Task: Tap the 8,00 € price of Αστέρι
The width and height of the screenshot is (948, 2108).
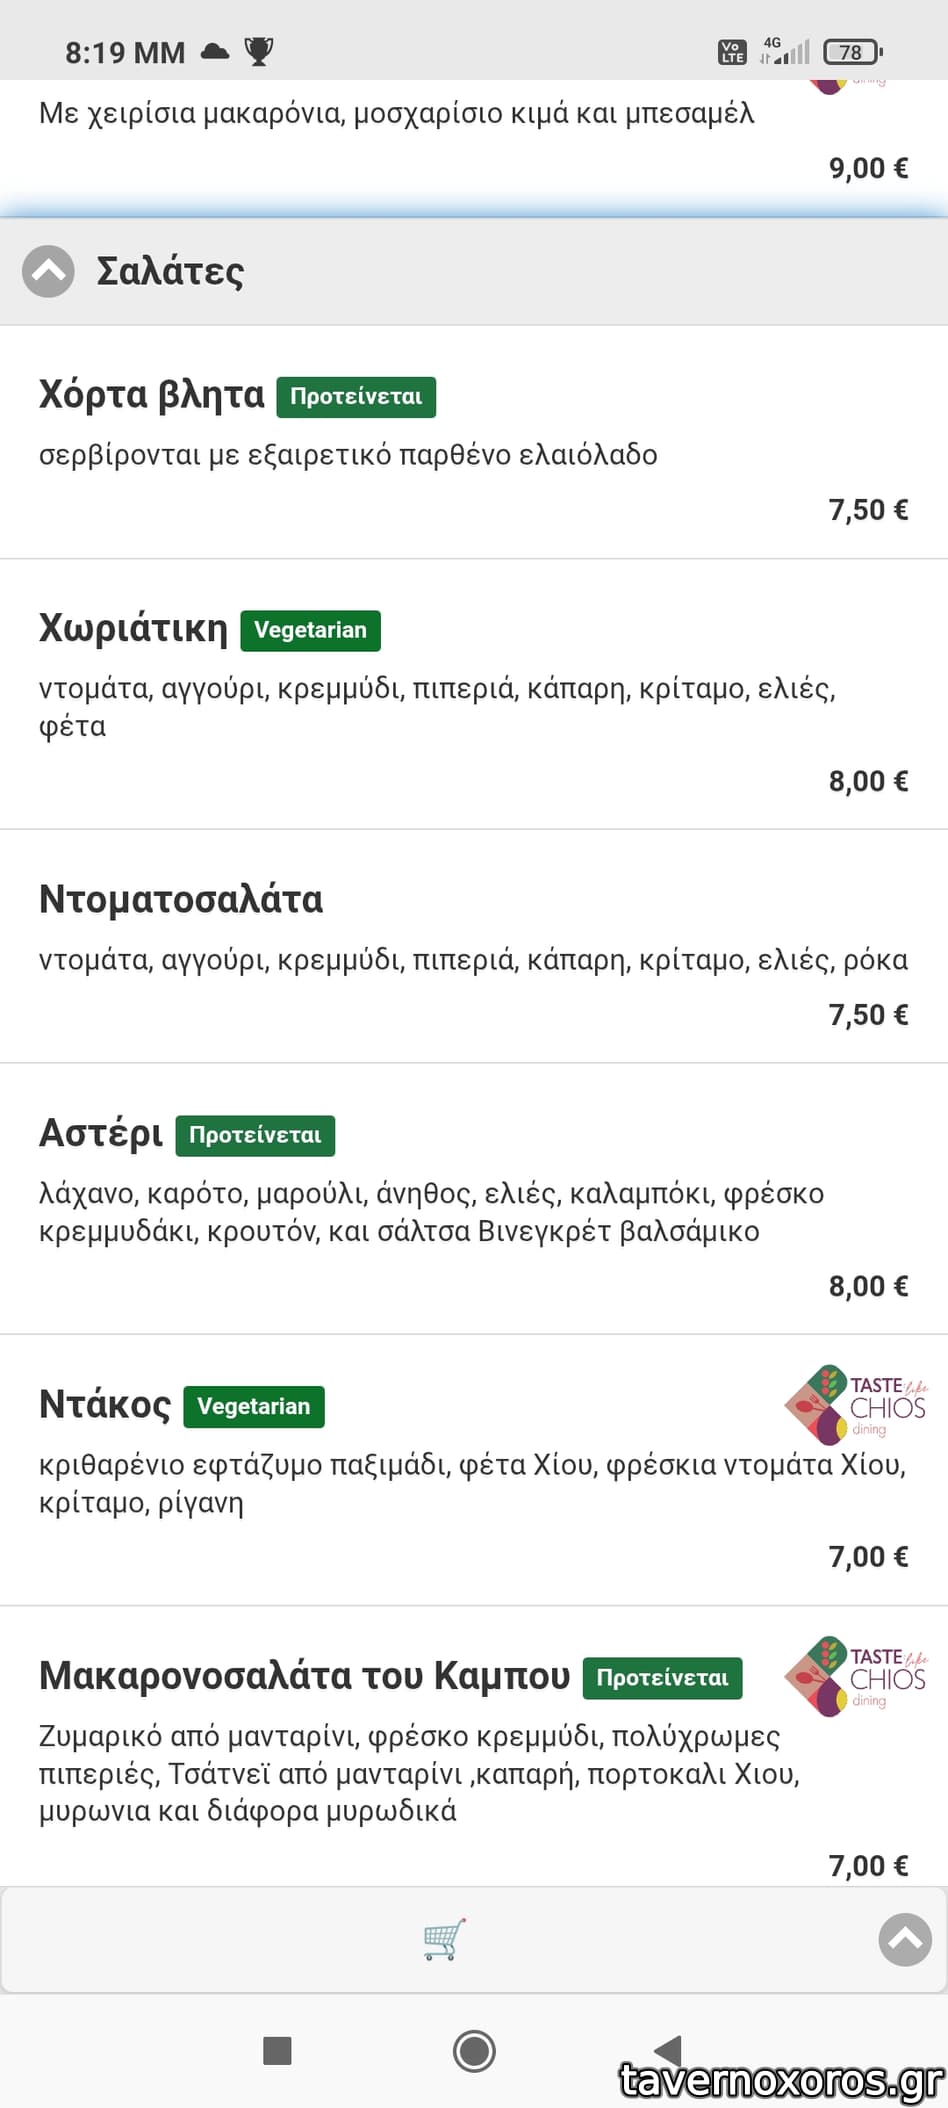Action: (x=868, y=1286)
